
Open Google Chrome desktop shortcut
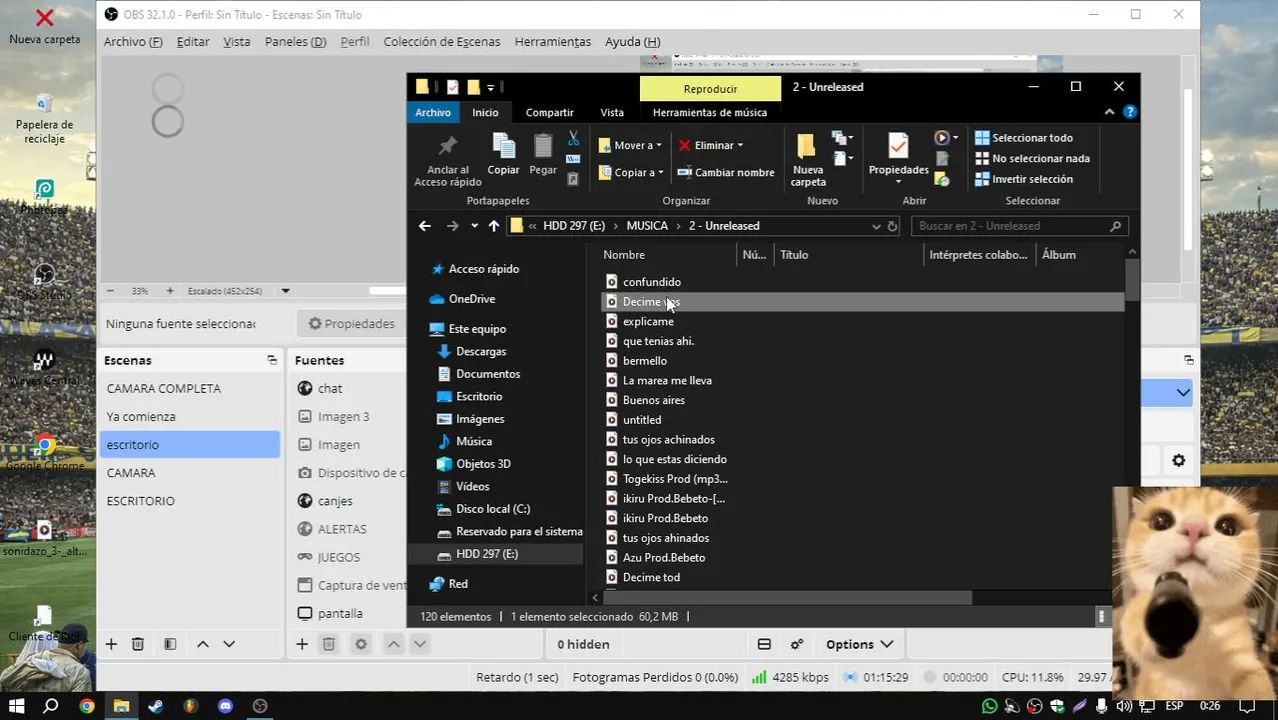coord(45,452)
